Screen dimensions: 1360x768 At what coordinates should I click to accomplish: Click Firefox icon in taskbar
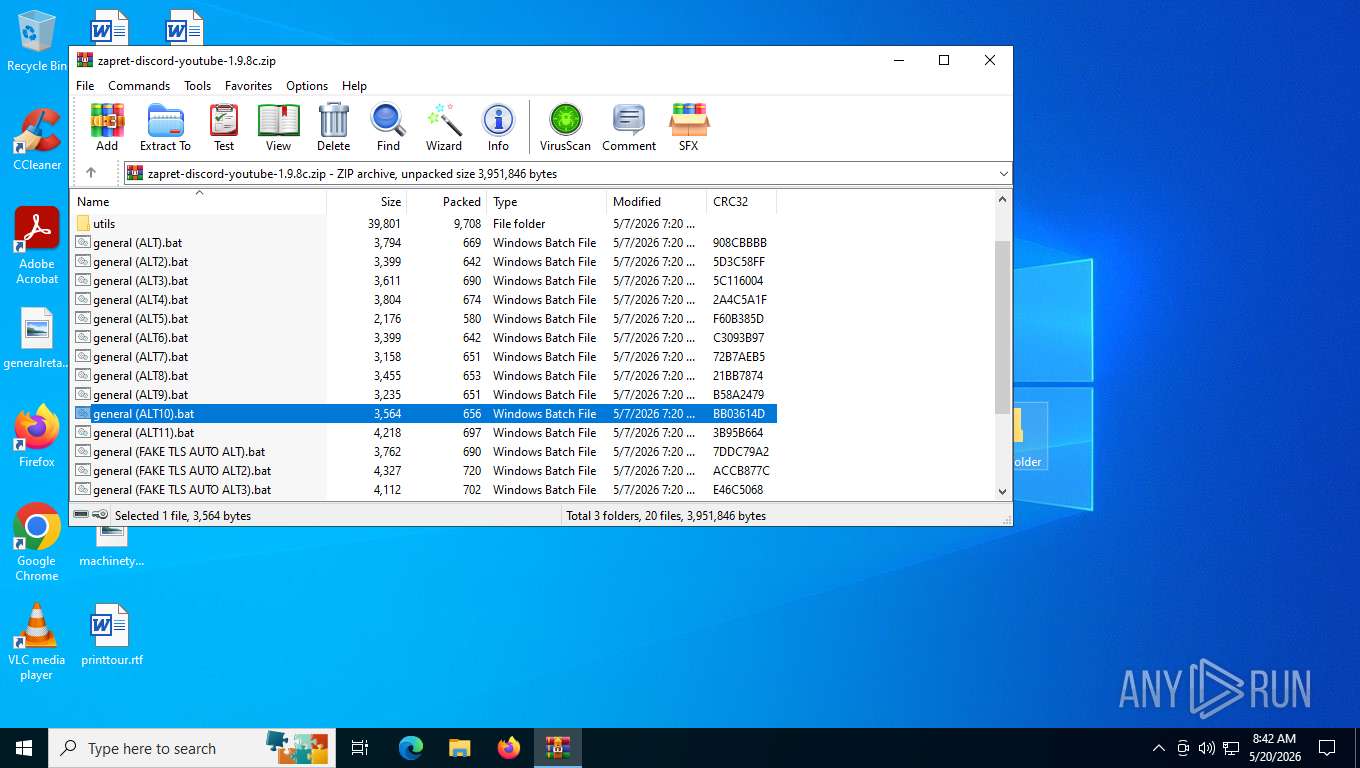point(509,748)
